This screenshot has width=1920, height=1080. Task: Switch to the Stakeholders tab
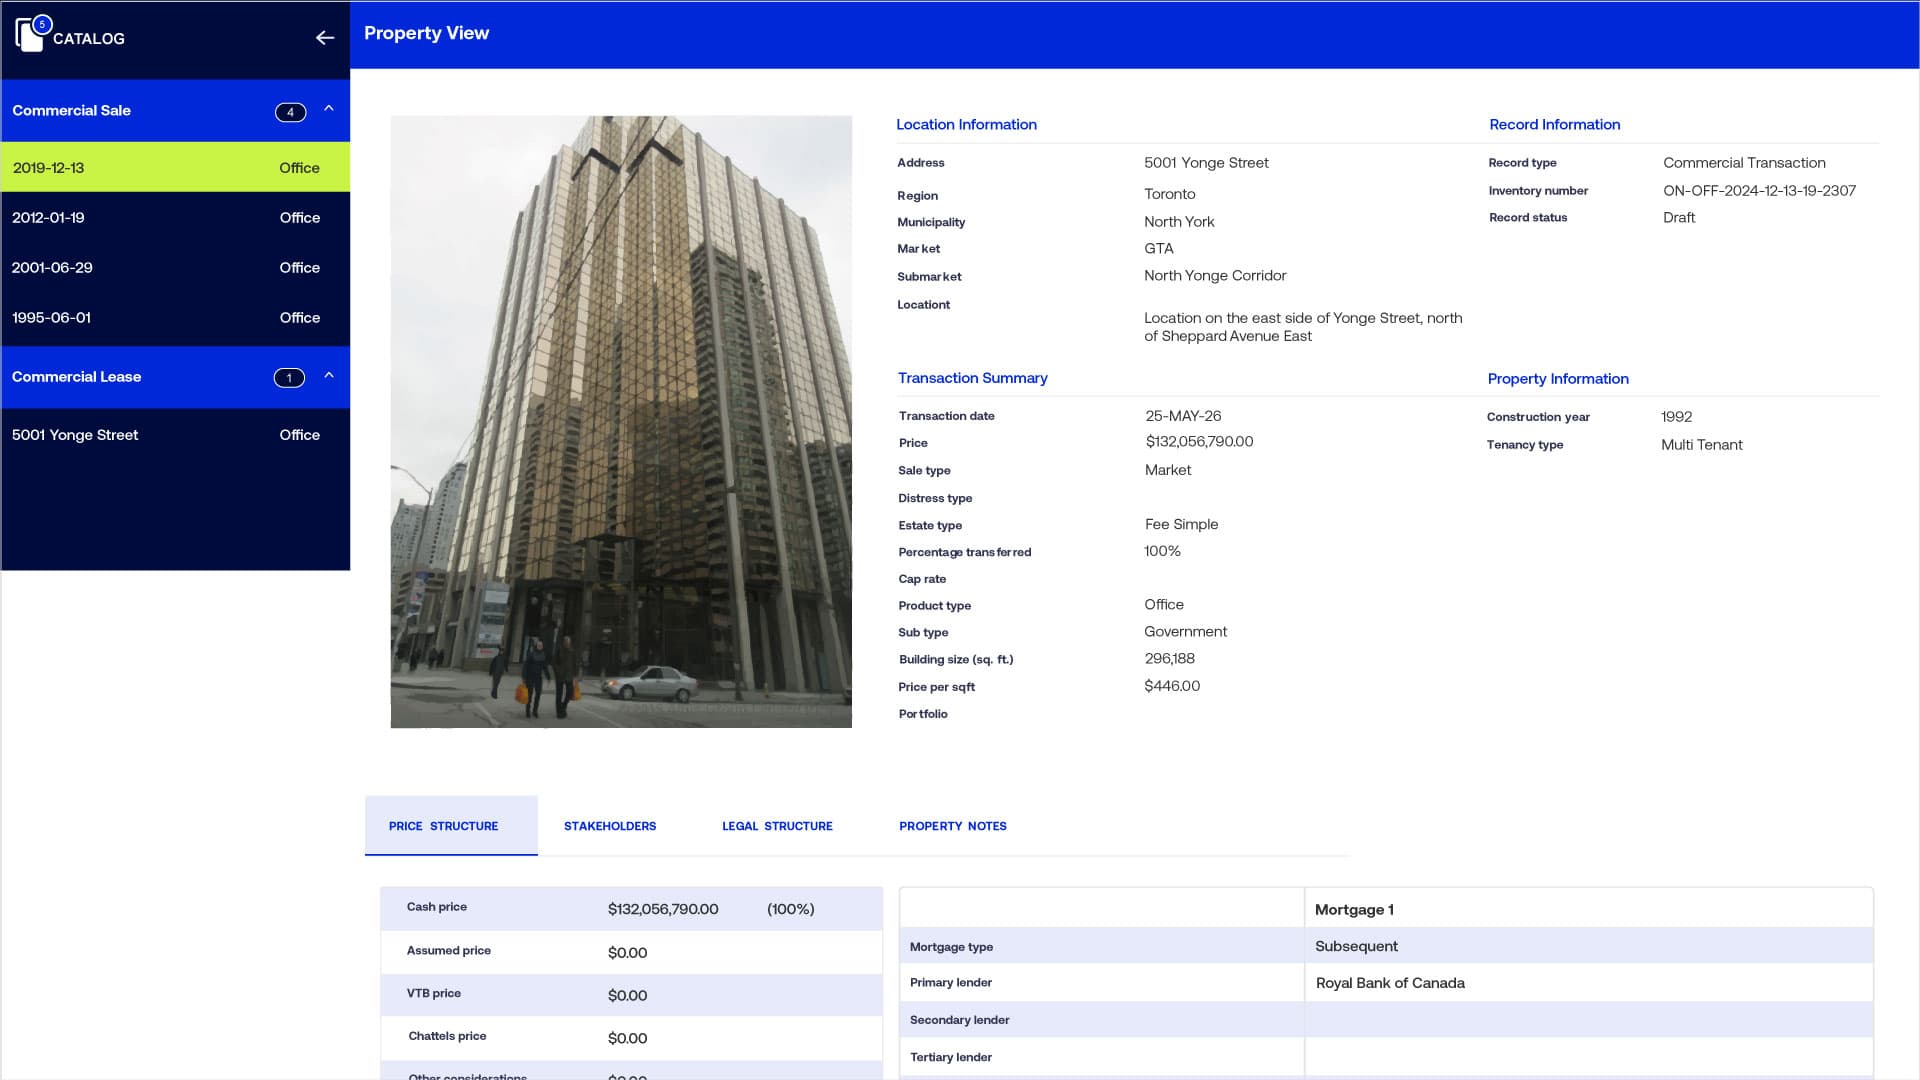click(x=610, y=826)
